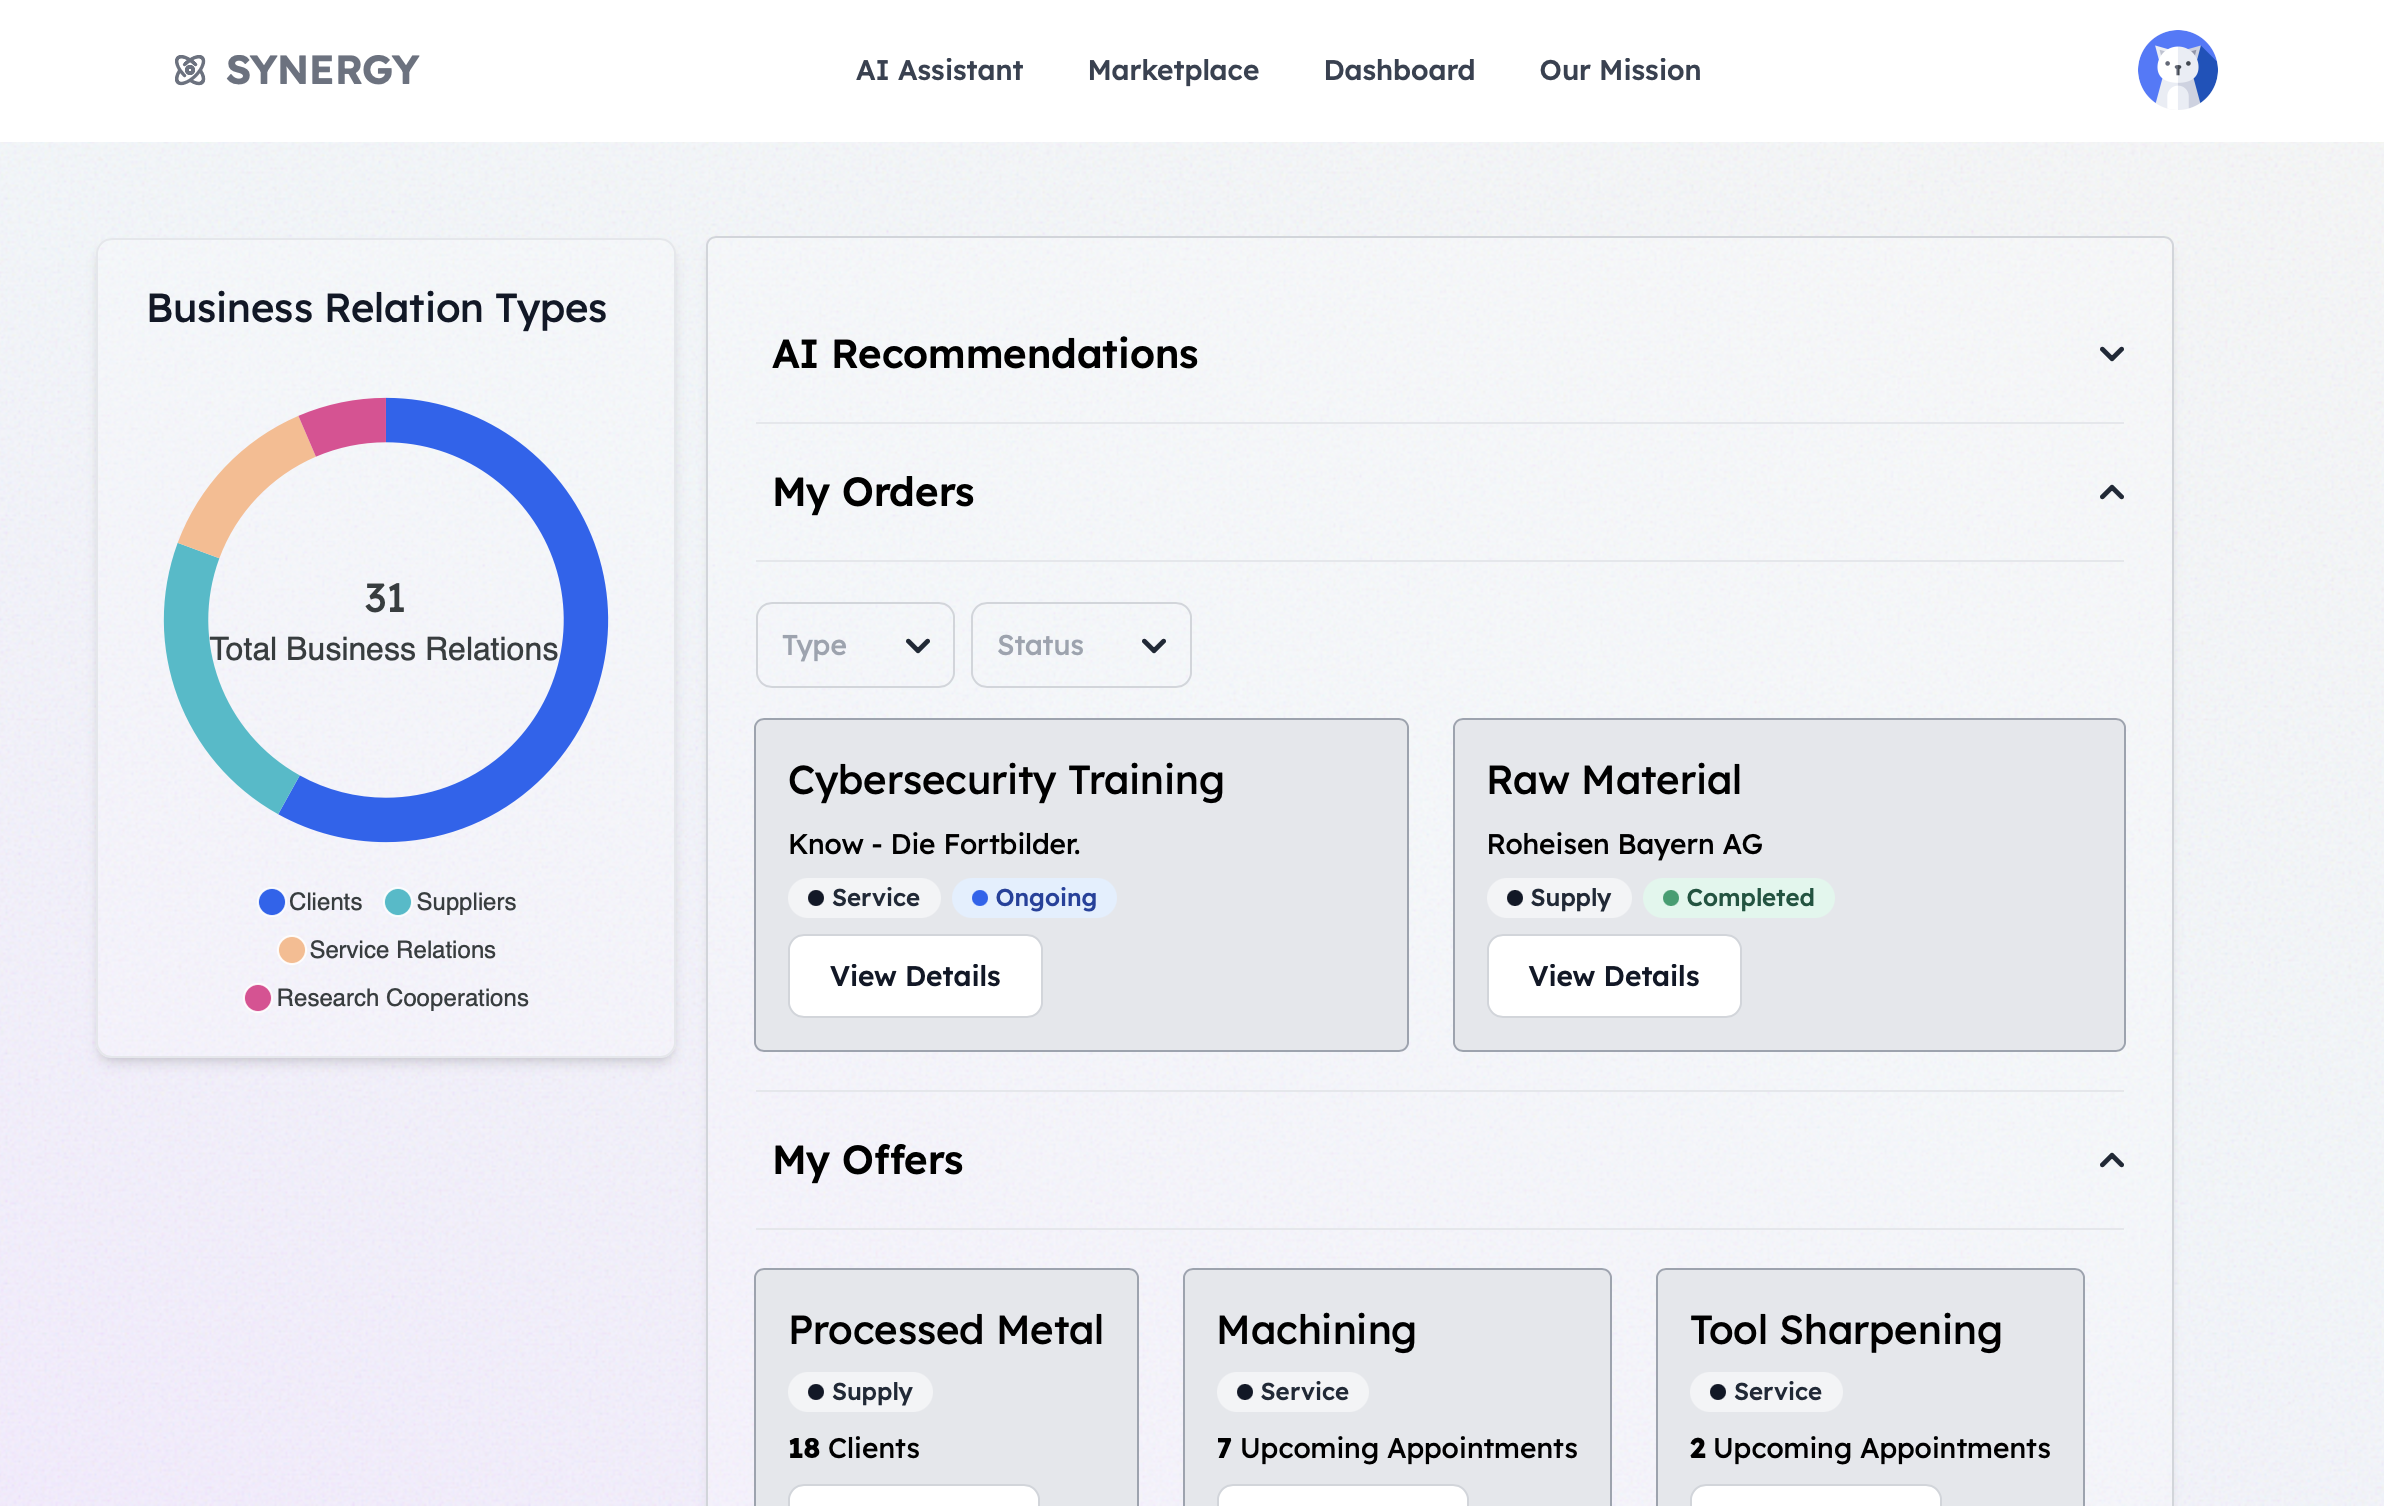This screenshot has width=2384, height=1506.
Task: Toggle Service Relations legend orange dot
Action: (x=291, y=950)
